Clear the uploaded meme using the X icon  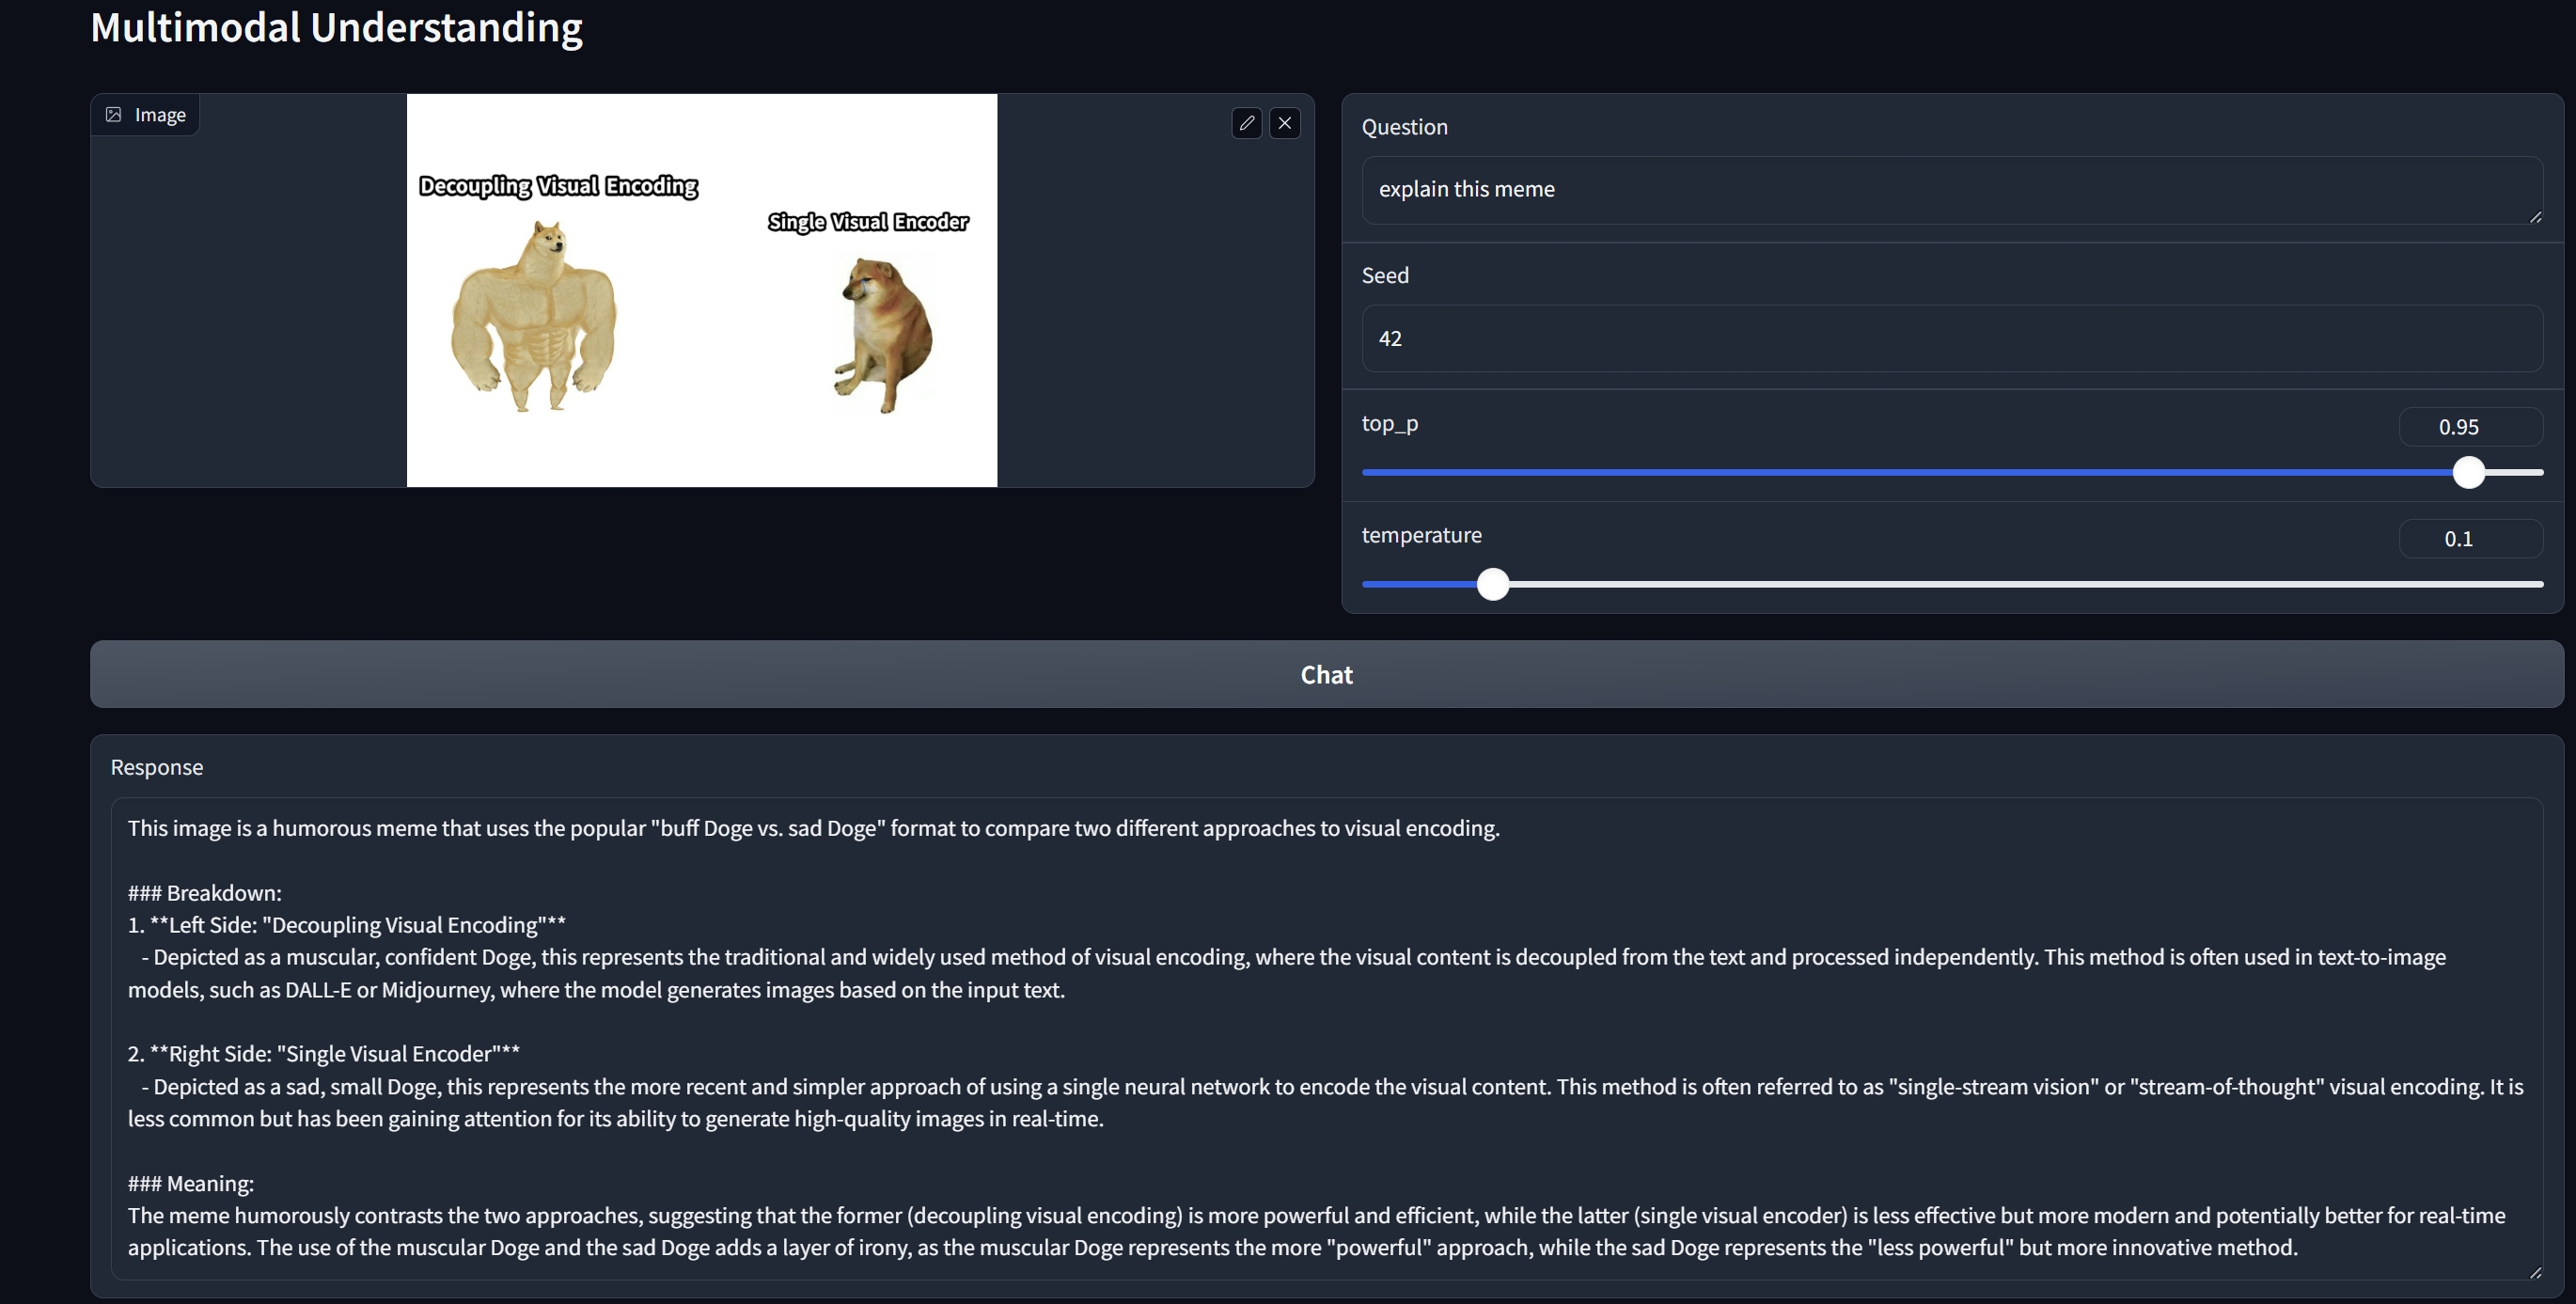[1285, 122]
